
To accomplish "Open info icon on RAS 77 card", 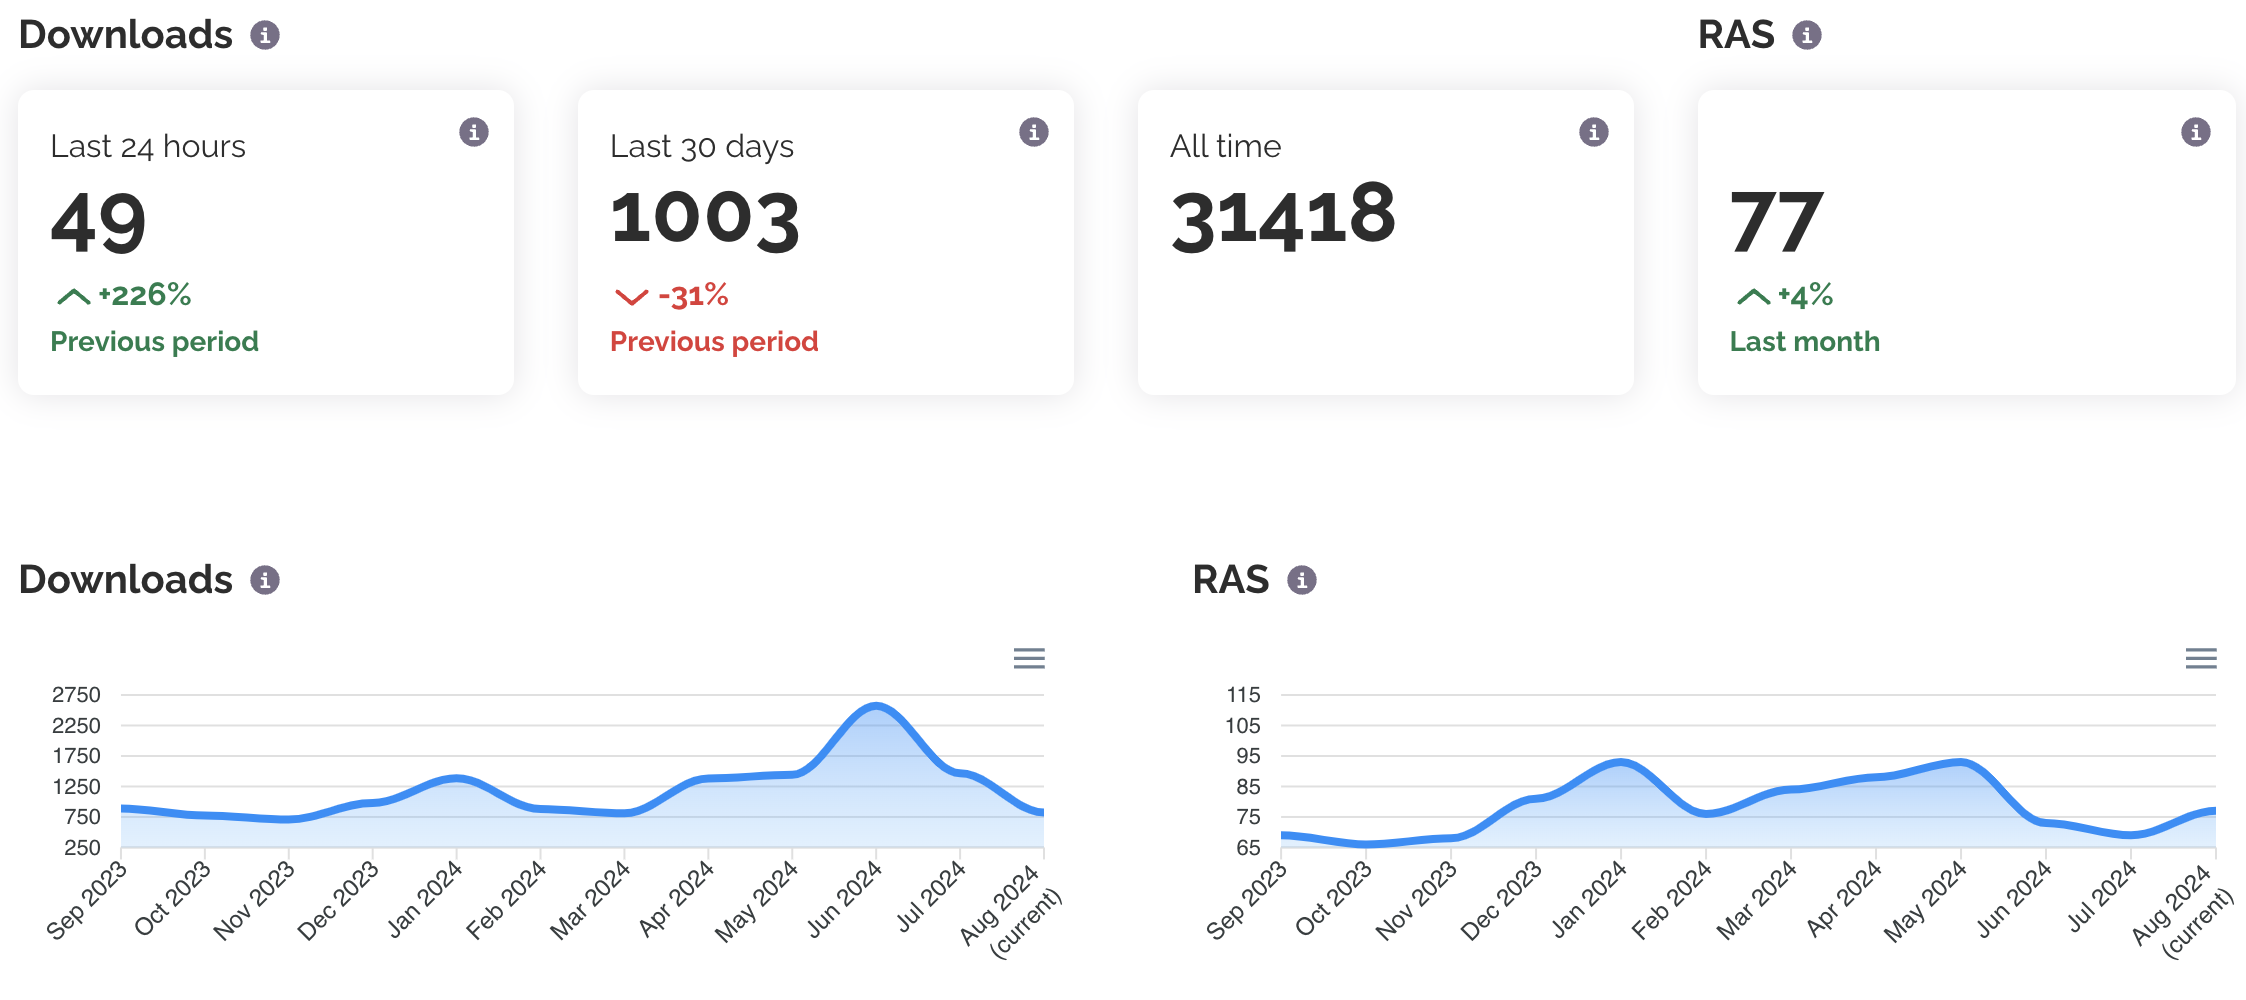I will click(x=2196, y=132).
